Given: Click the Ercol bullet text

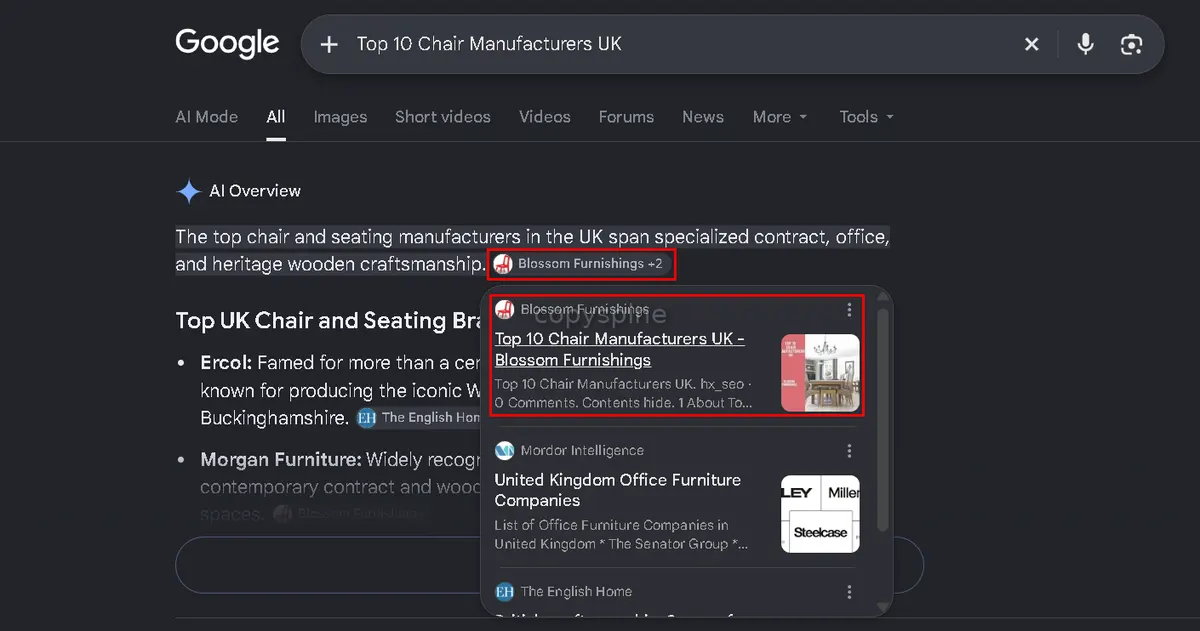Looking at the screenshot, I should [x=341, y=390].
